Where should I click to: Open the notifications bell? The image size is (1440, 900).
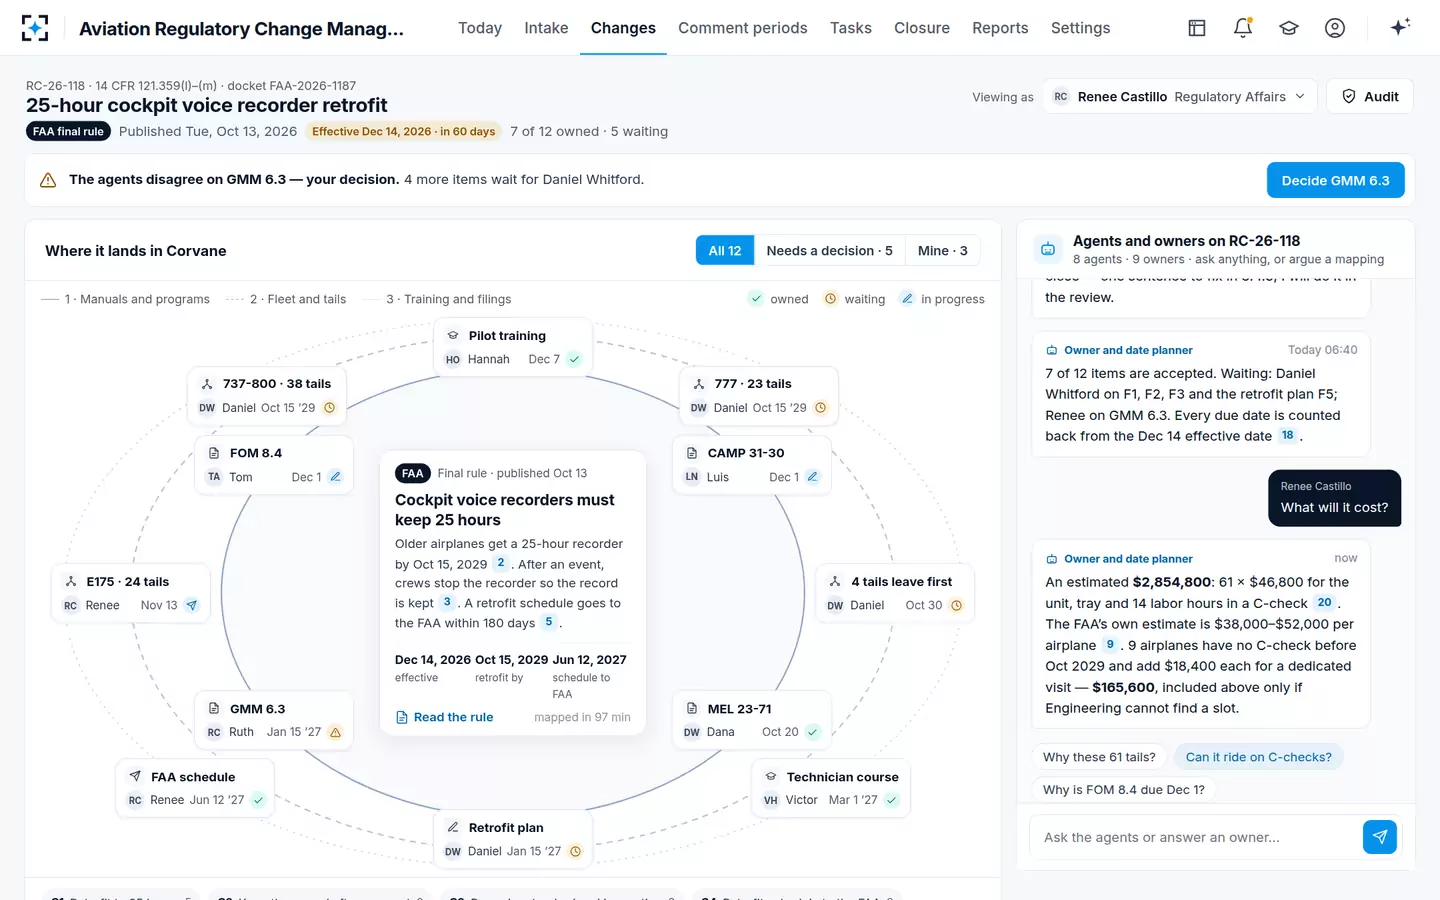pyautogui.click(x=1243, y=28)
